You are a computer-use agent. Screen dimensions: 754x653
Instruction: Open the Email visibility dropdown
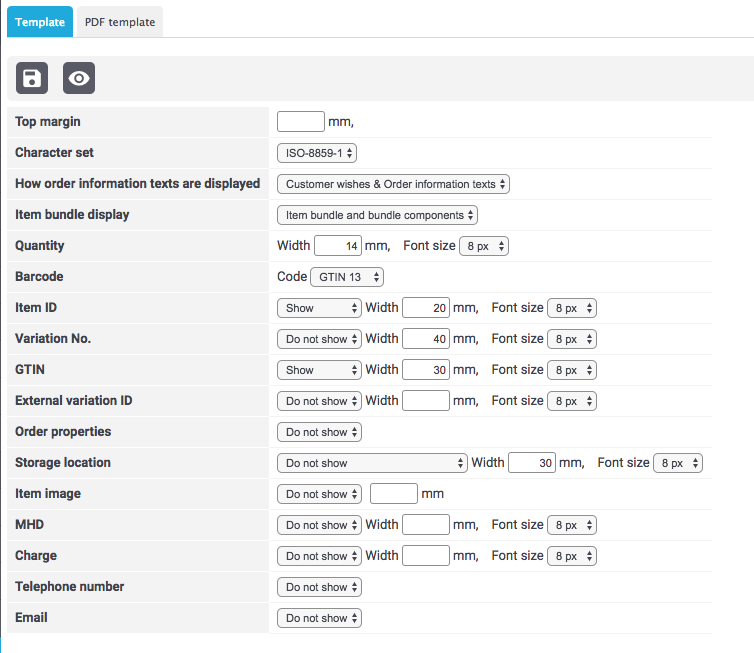pyautogui.click(x=319, y=618)
